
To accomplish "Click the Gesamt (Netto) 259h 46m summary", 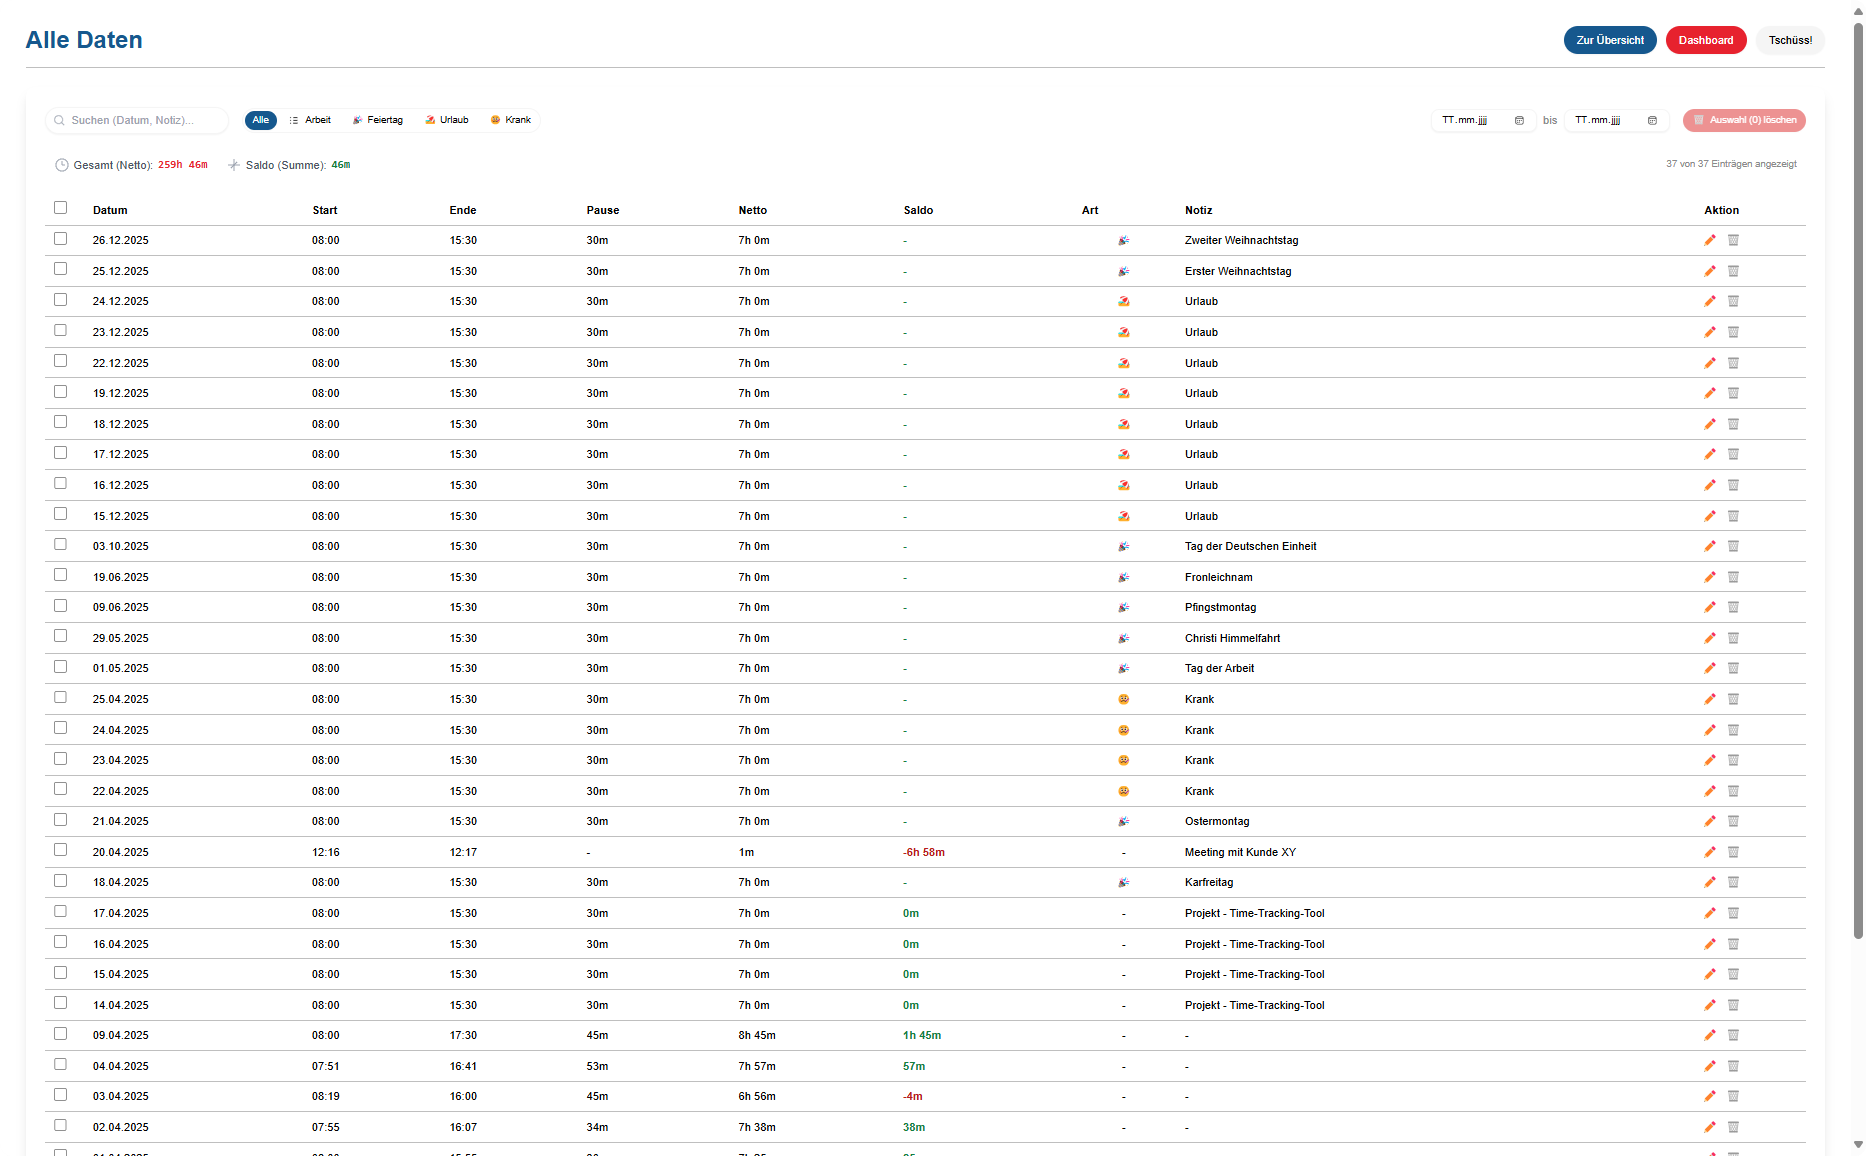I will click(131, 165).
